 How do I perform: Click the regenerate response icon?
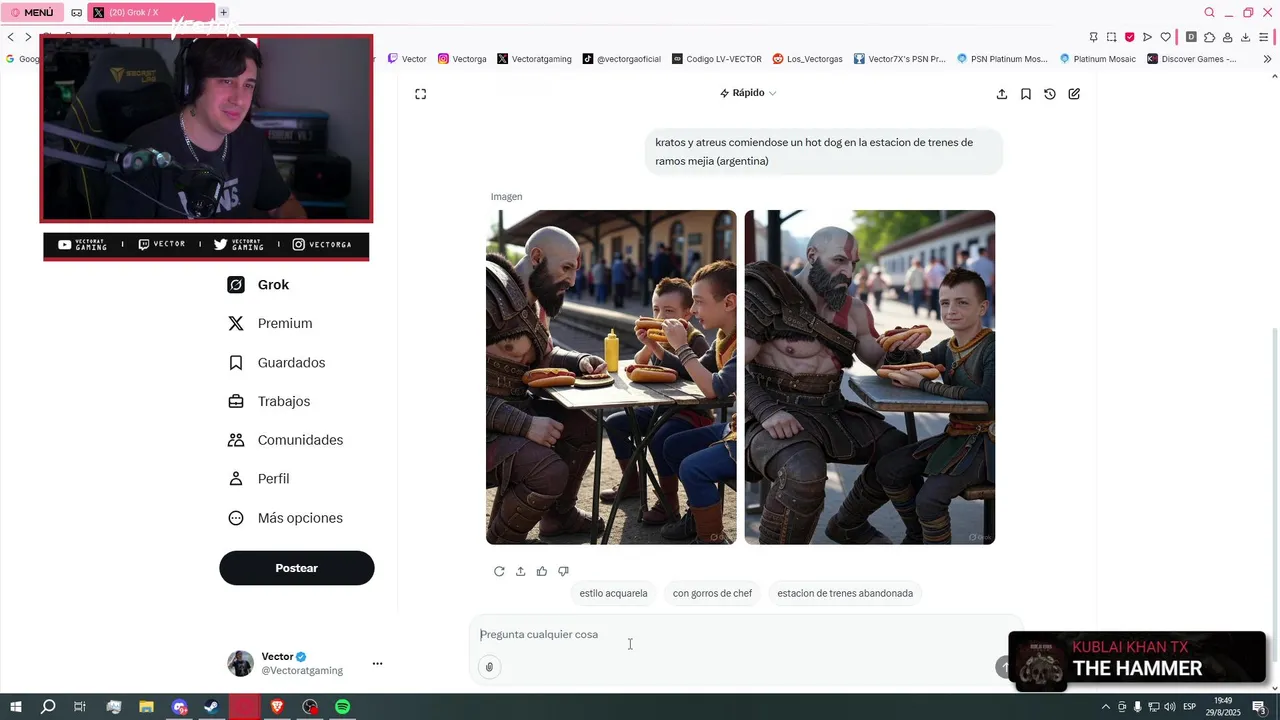pyautogui.click(x=499, y=571)
